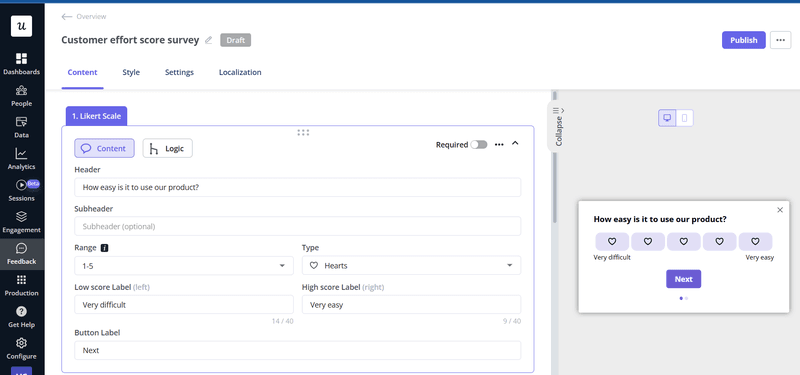Viewport: 800px width, 375px height.
Task: Toggle the Required switch on
Action: [479, 145]
